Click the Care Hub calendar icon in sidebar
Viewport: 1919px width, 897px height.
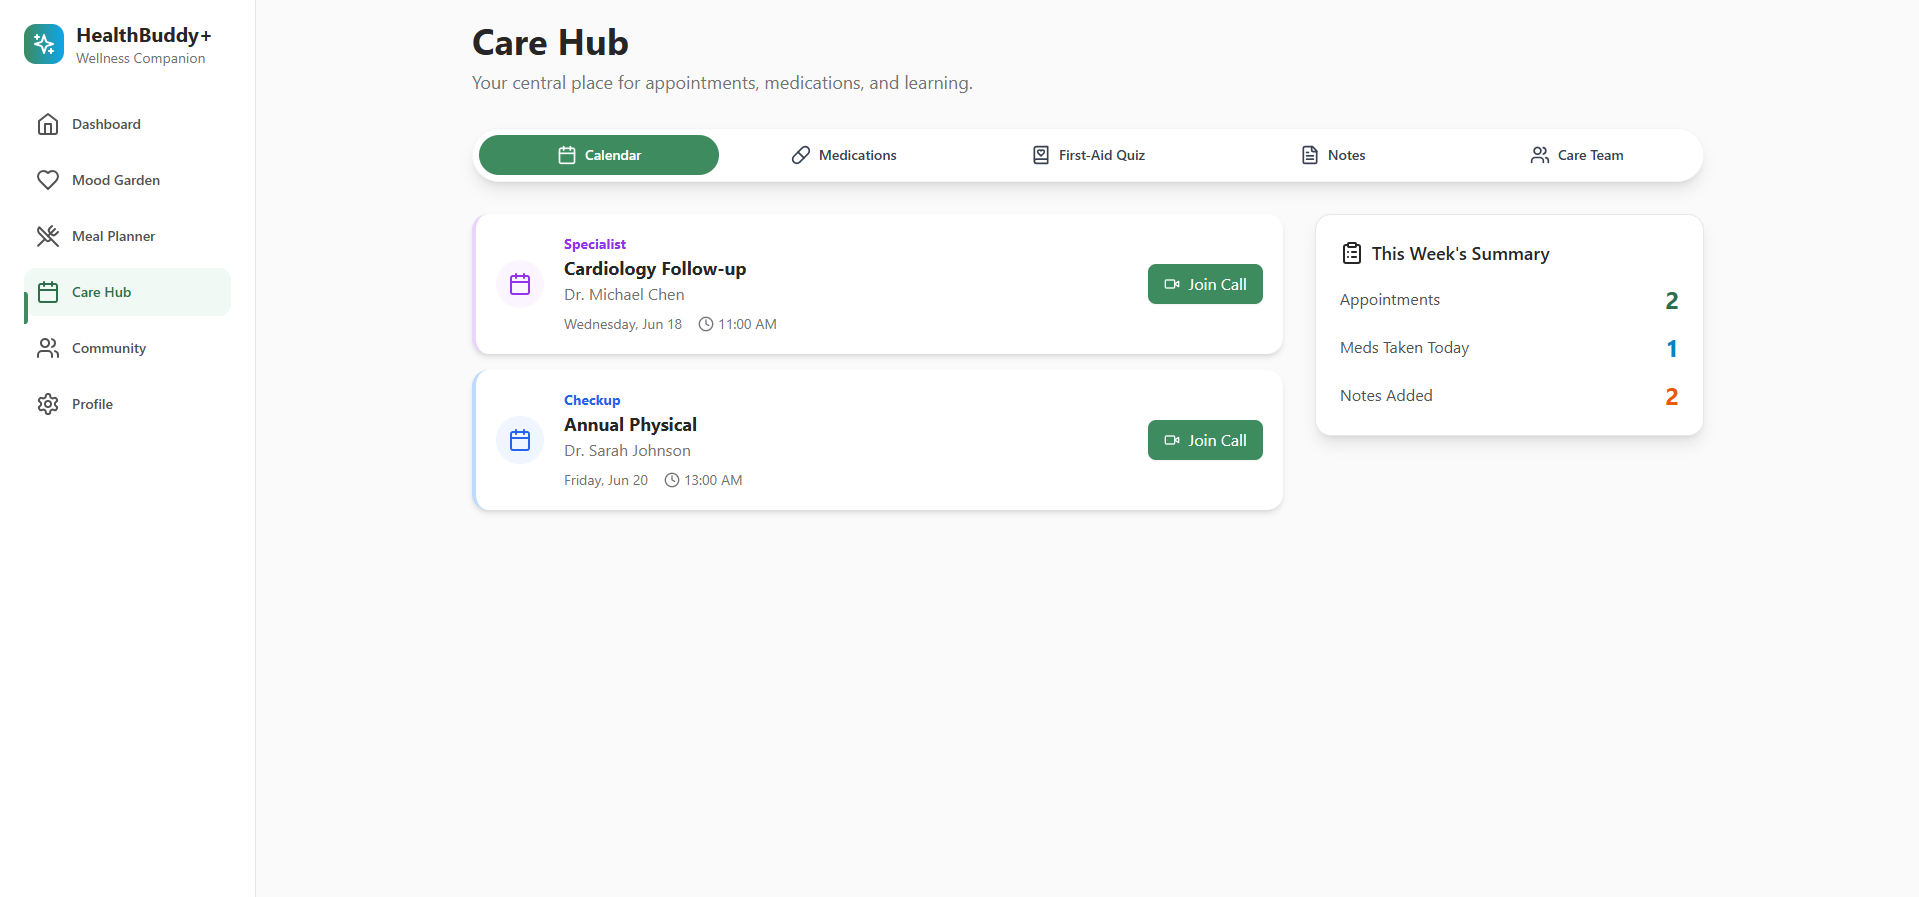(48, 292)
